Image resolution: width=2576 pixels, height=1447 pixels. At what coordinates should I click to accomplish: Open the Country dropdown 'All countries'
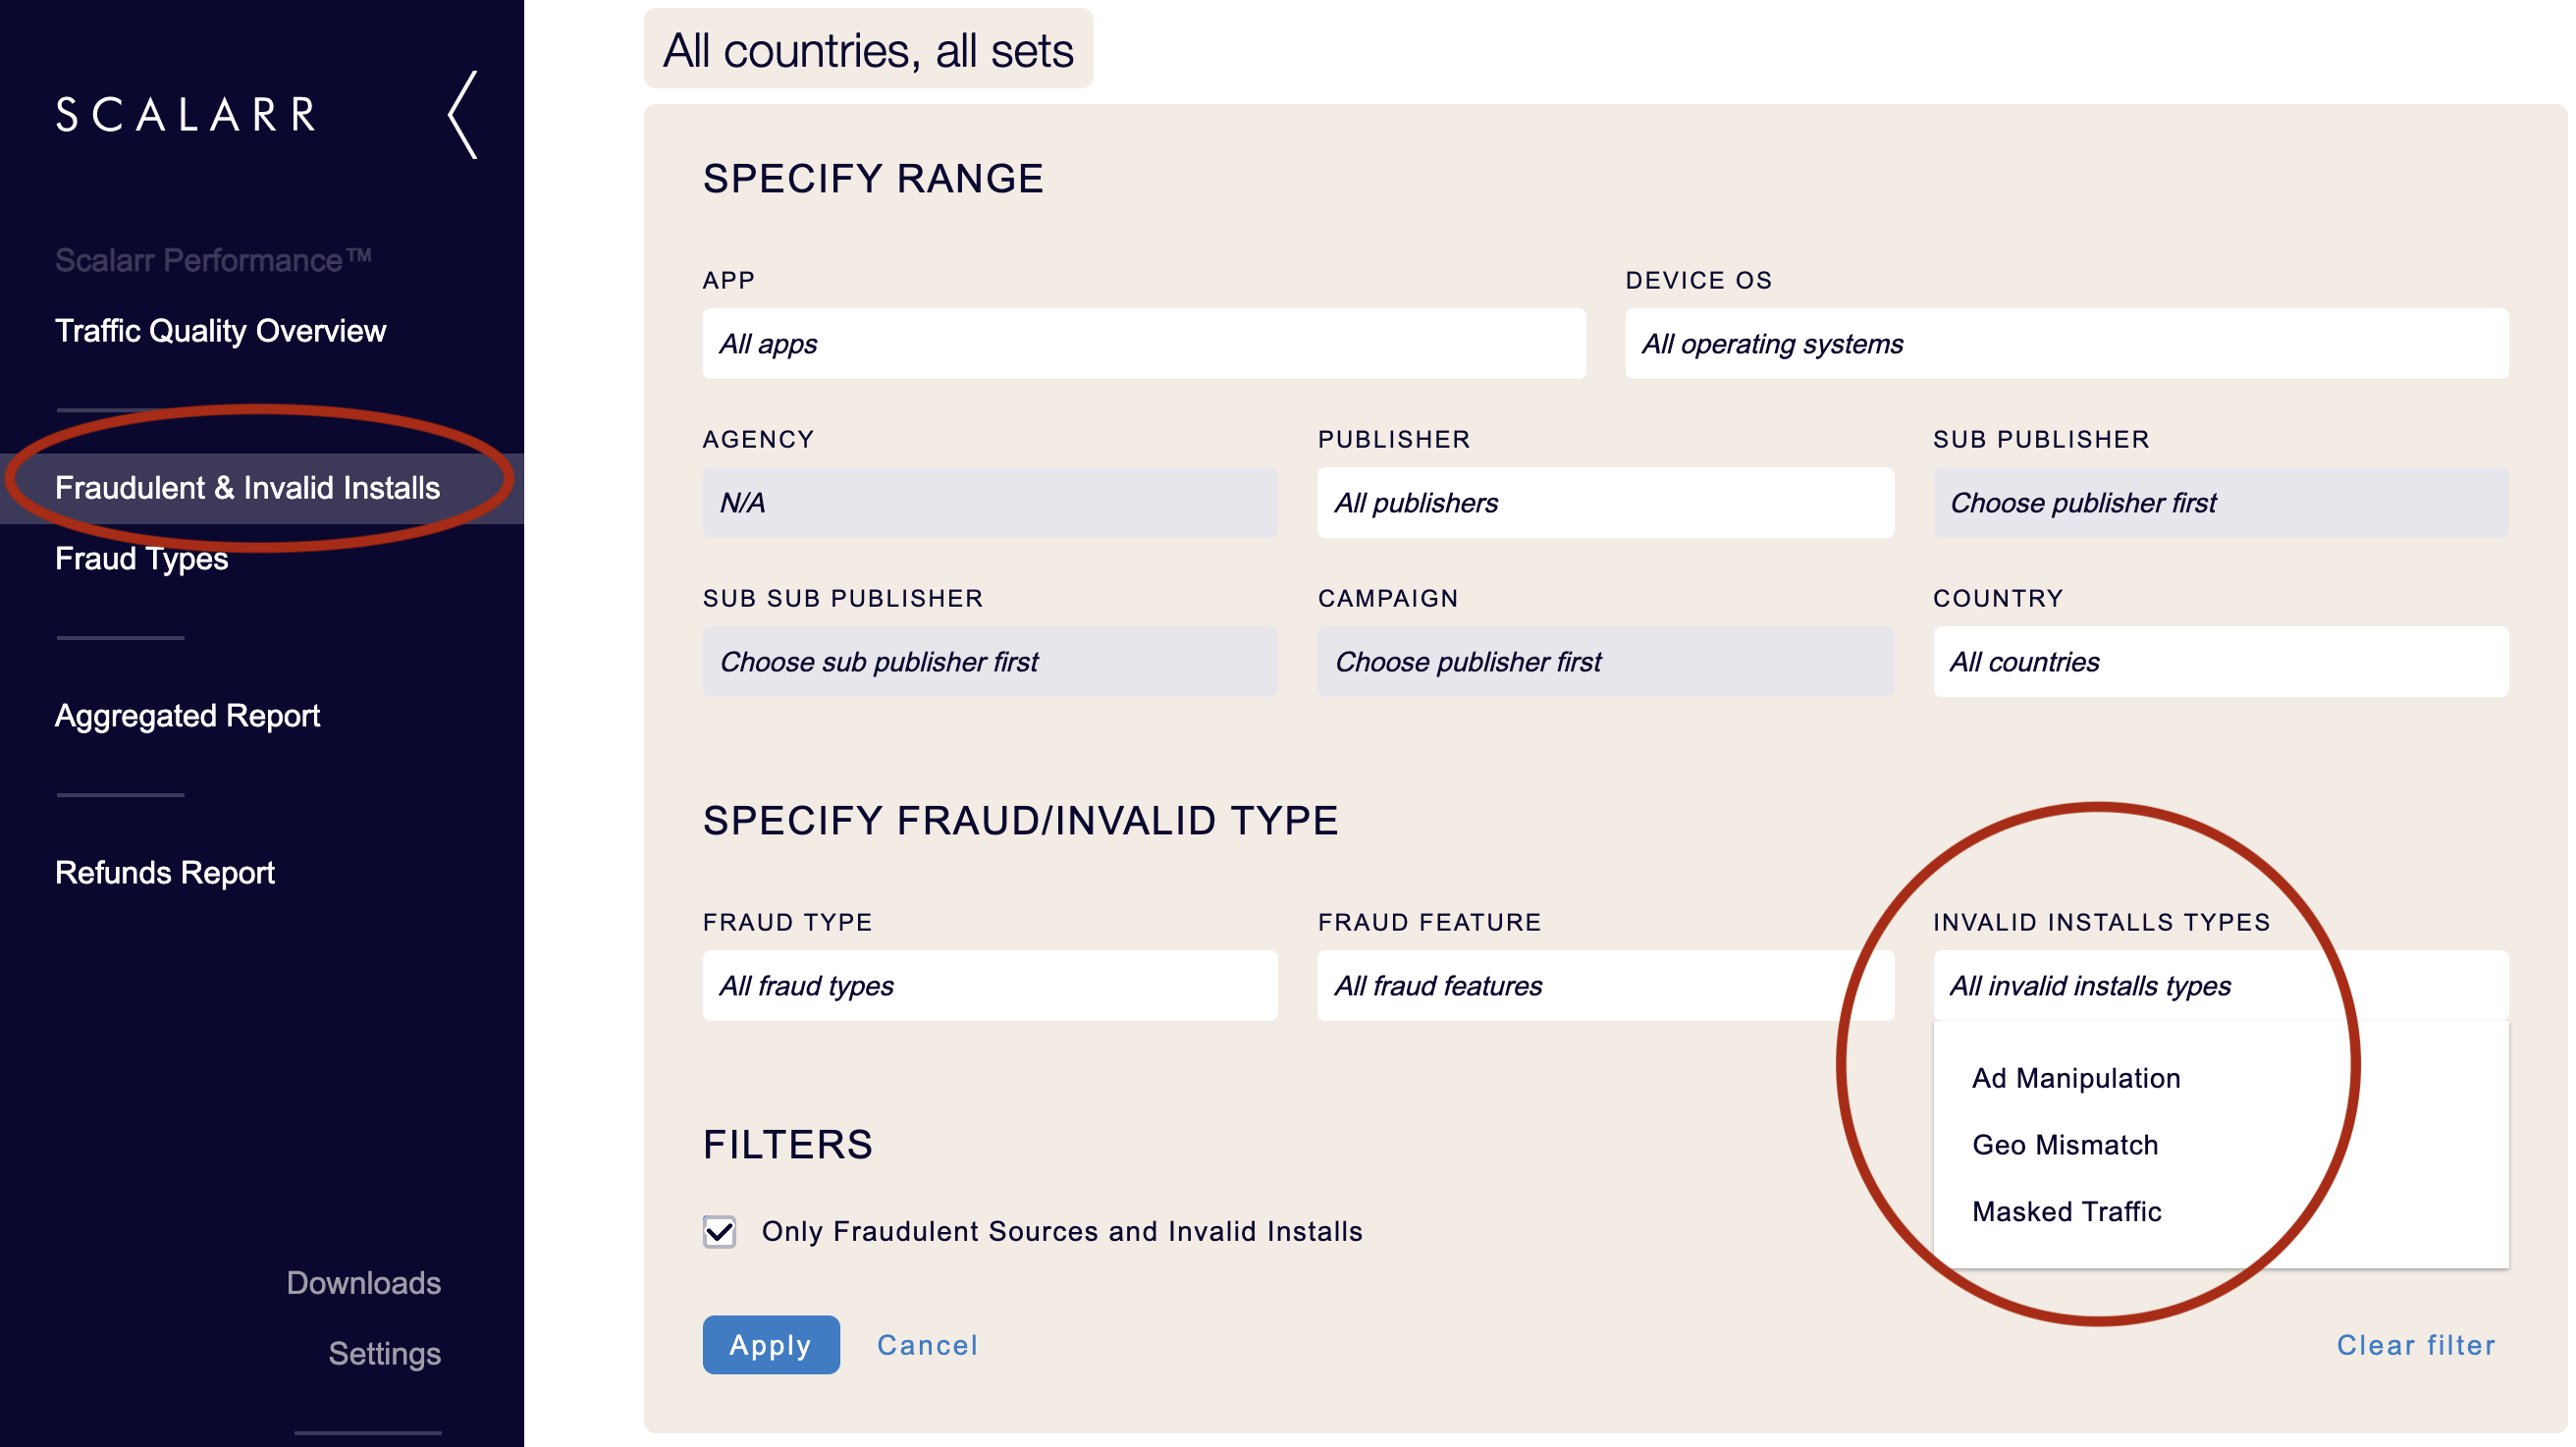coord(2220,662)
